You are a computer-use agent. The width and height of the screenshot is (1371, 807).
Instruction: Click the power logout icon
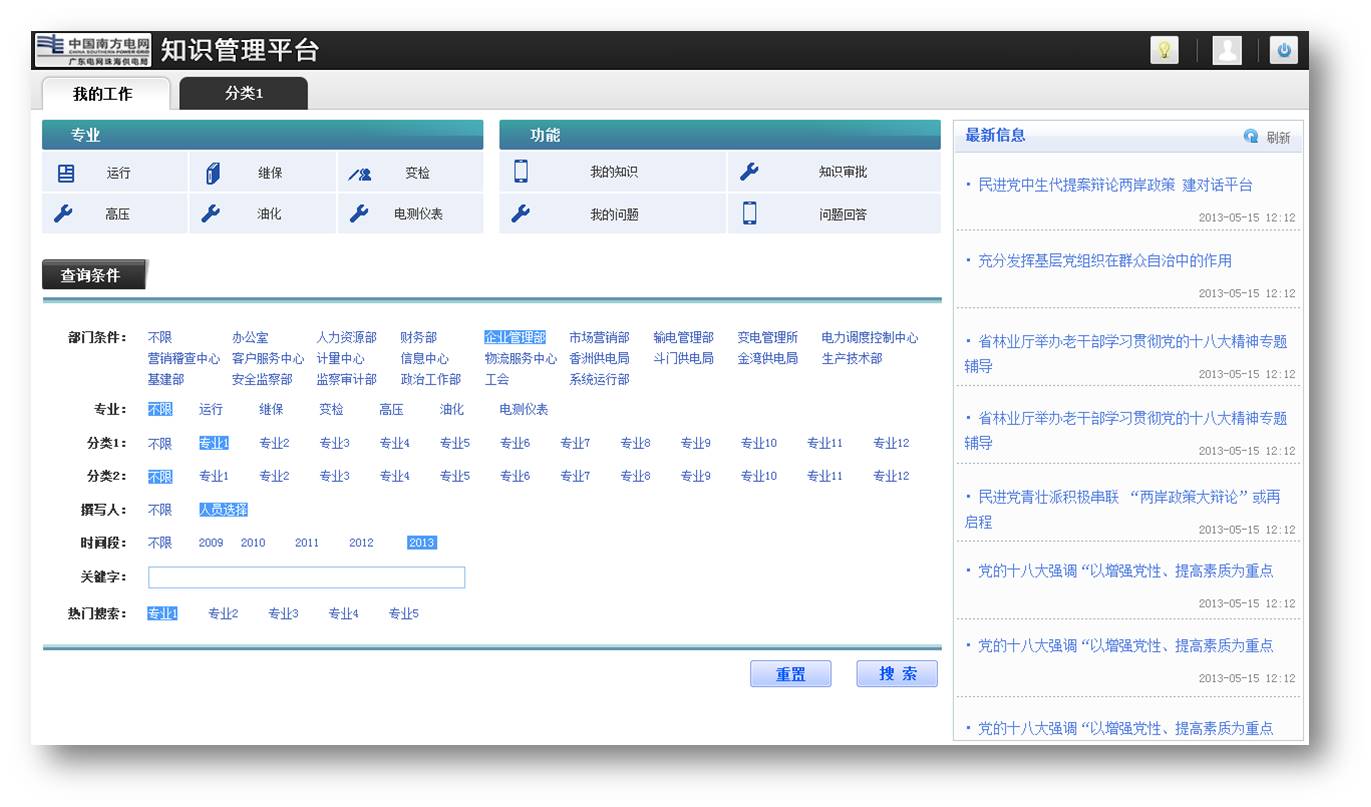coord(1284,50)
